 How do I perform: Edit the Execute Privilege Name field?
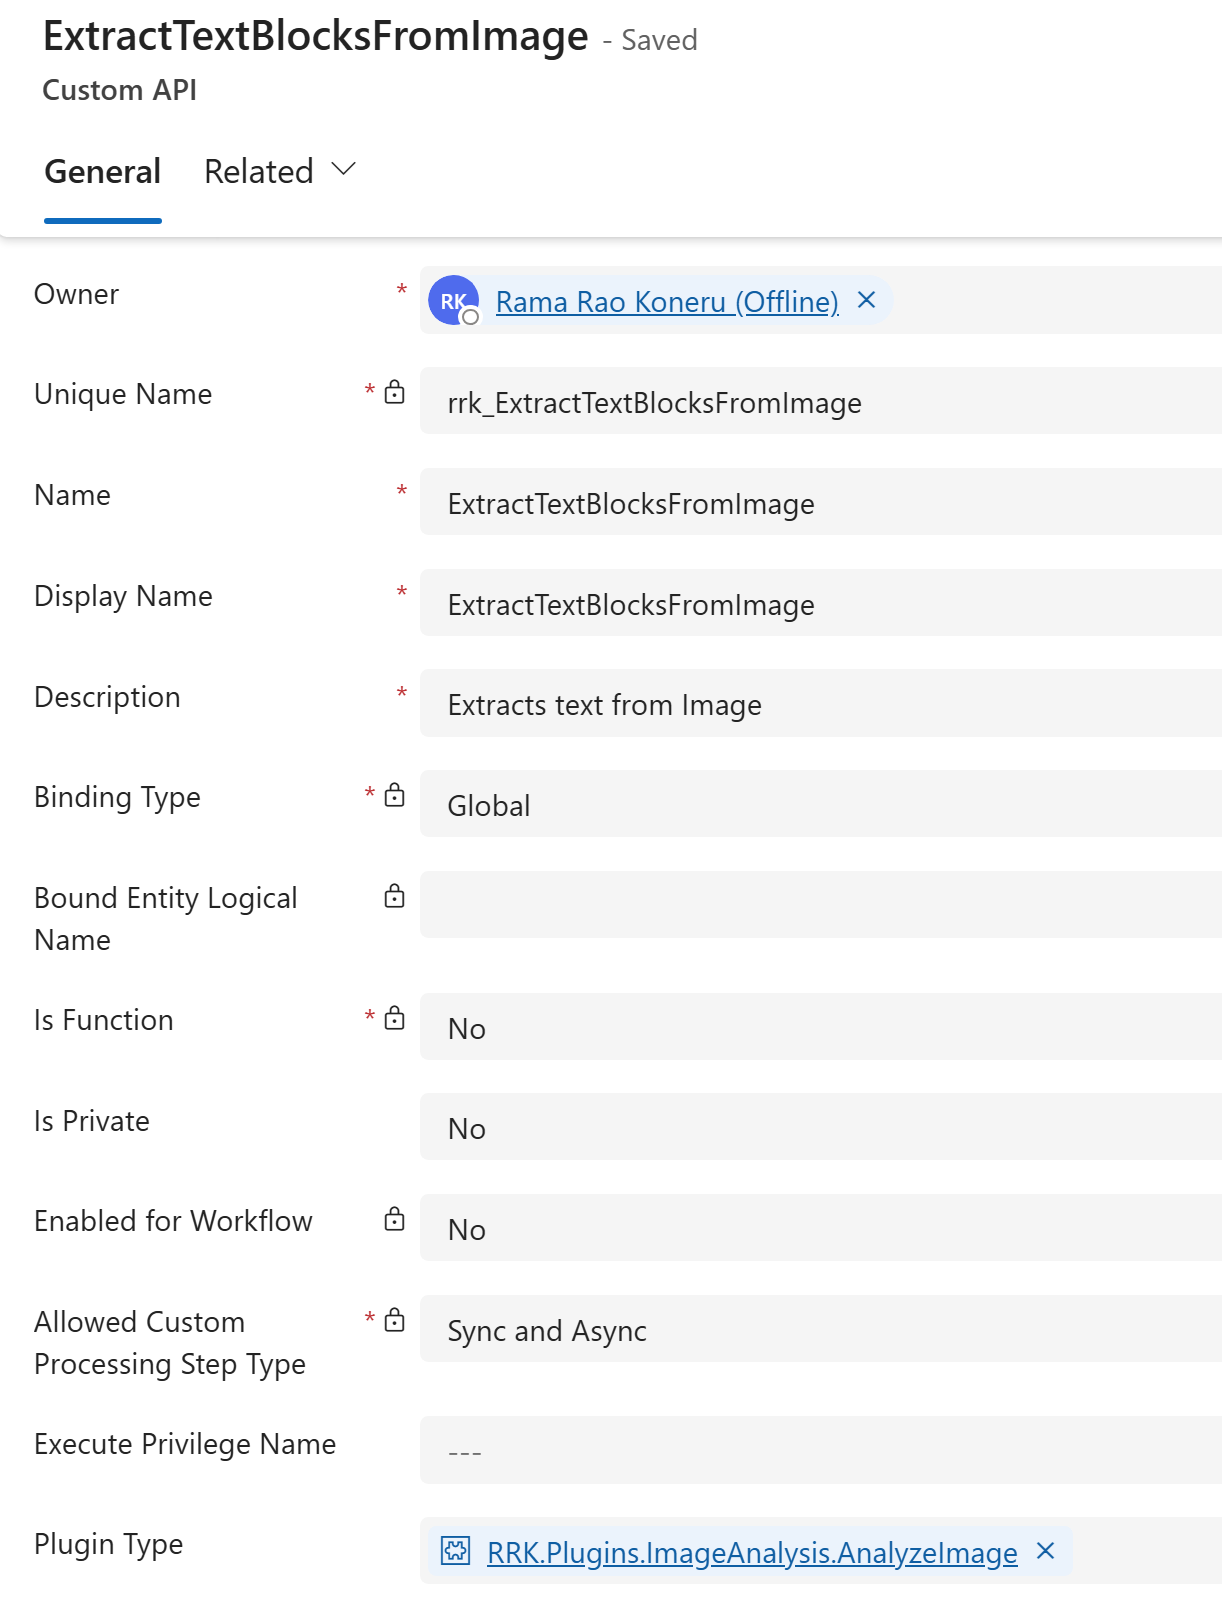click(821, 1450)
